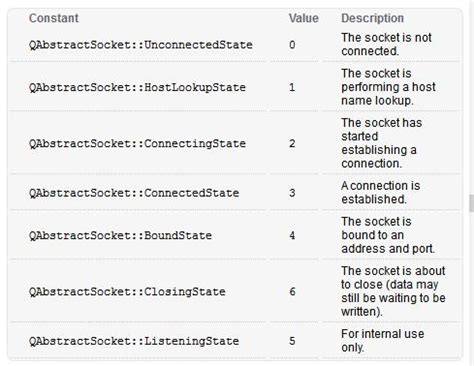The height and width of the screenshot is (366, 474).
Task: Click QAbstractSocket::ConnectingState constant text
Action: (x=137, y=144)
